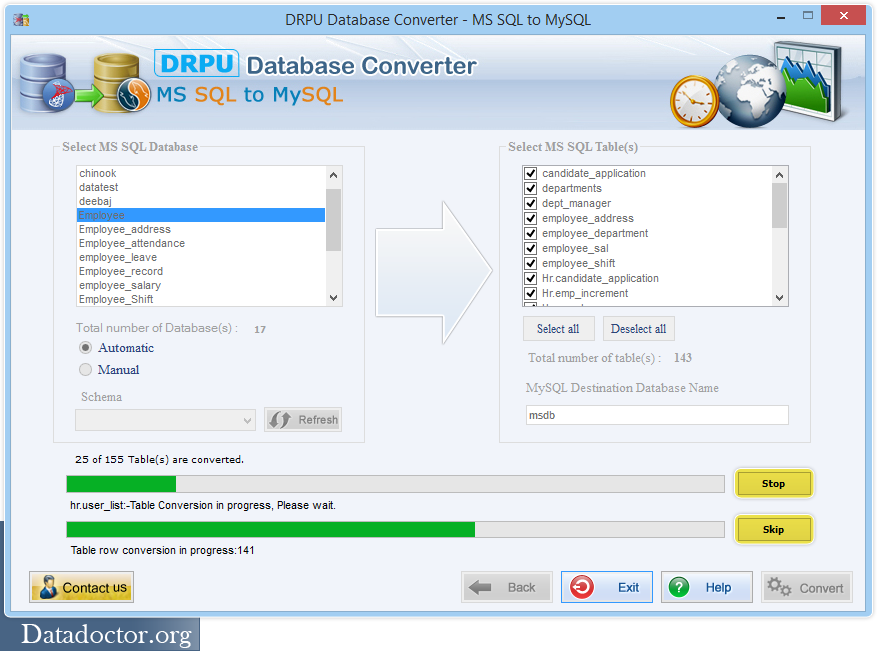Uncheck employee_shift table
Image resolution: width=877 pixels, height=651 pixels.
click(531, 263)
